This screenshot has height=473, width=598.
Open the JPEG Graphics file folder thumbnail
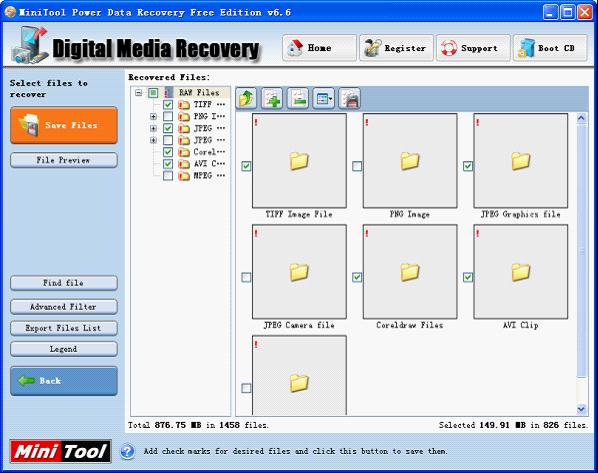pos(521,161)
